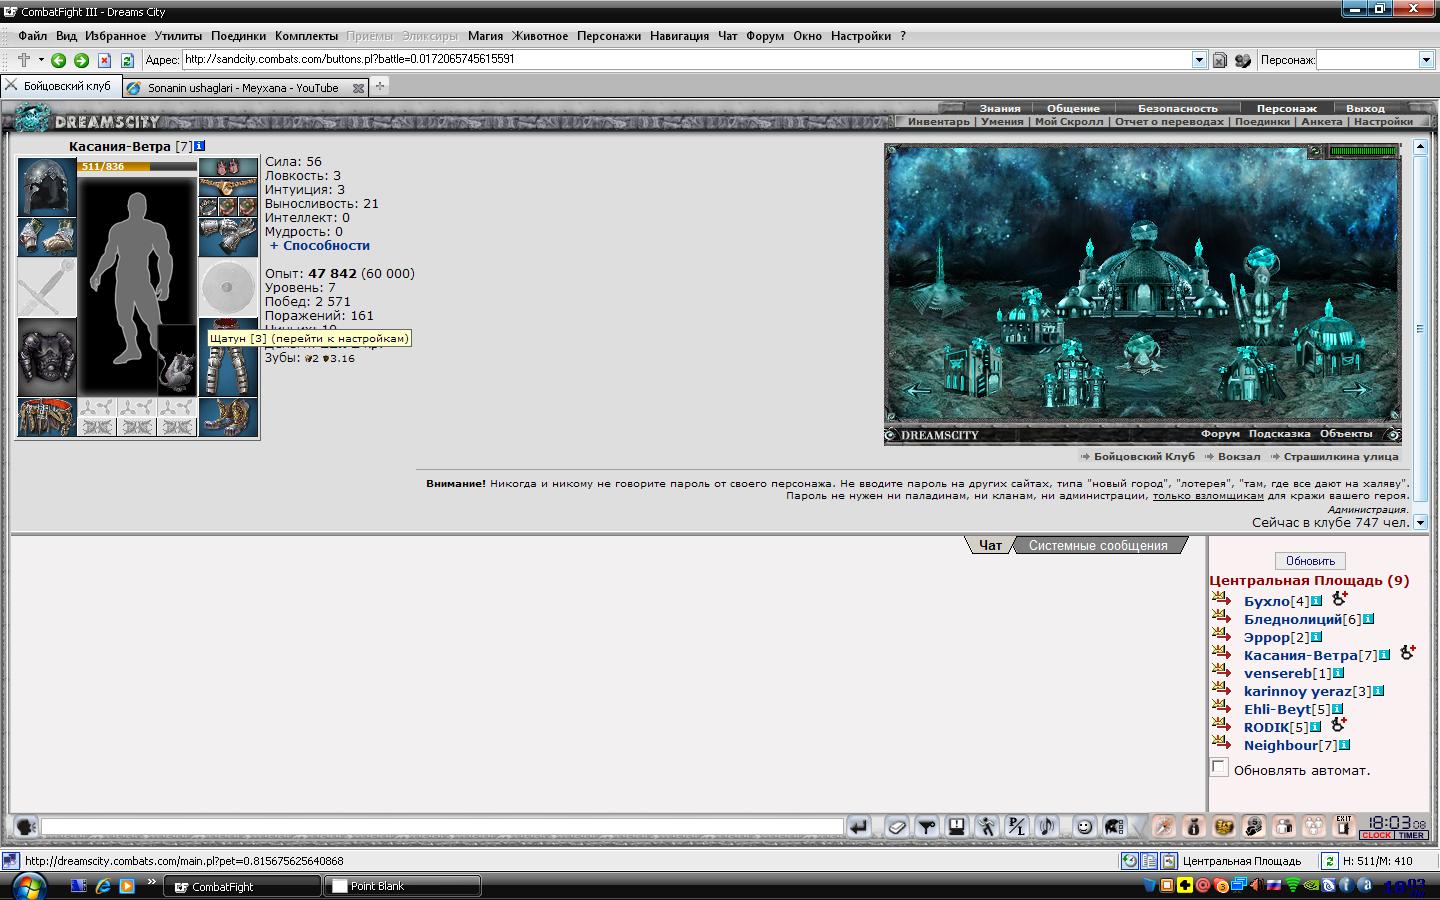
Task: Click the address URL field
Action: (x=687, y=60)
